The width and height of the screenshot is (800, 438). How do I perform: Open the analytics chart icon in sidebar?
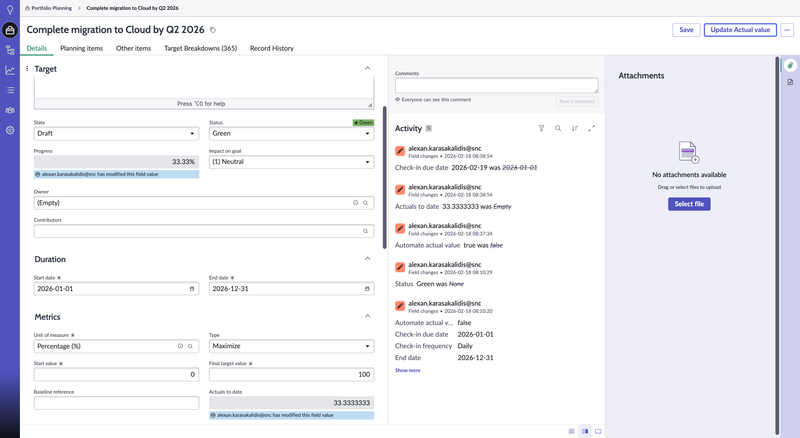point(10,70)
